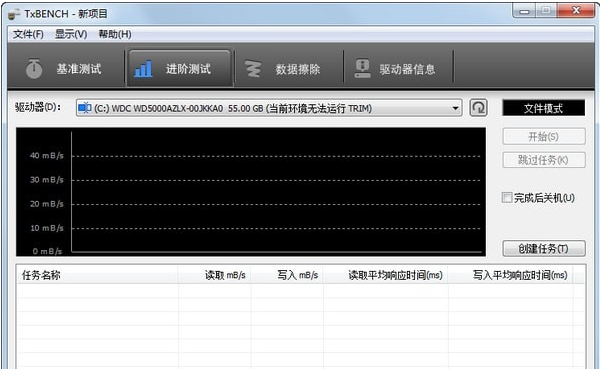Click the 跳过任务(K) button
Viewport: 600px width, 369px height.
pos(544,160)
